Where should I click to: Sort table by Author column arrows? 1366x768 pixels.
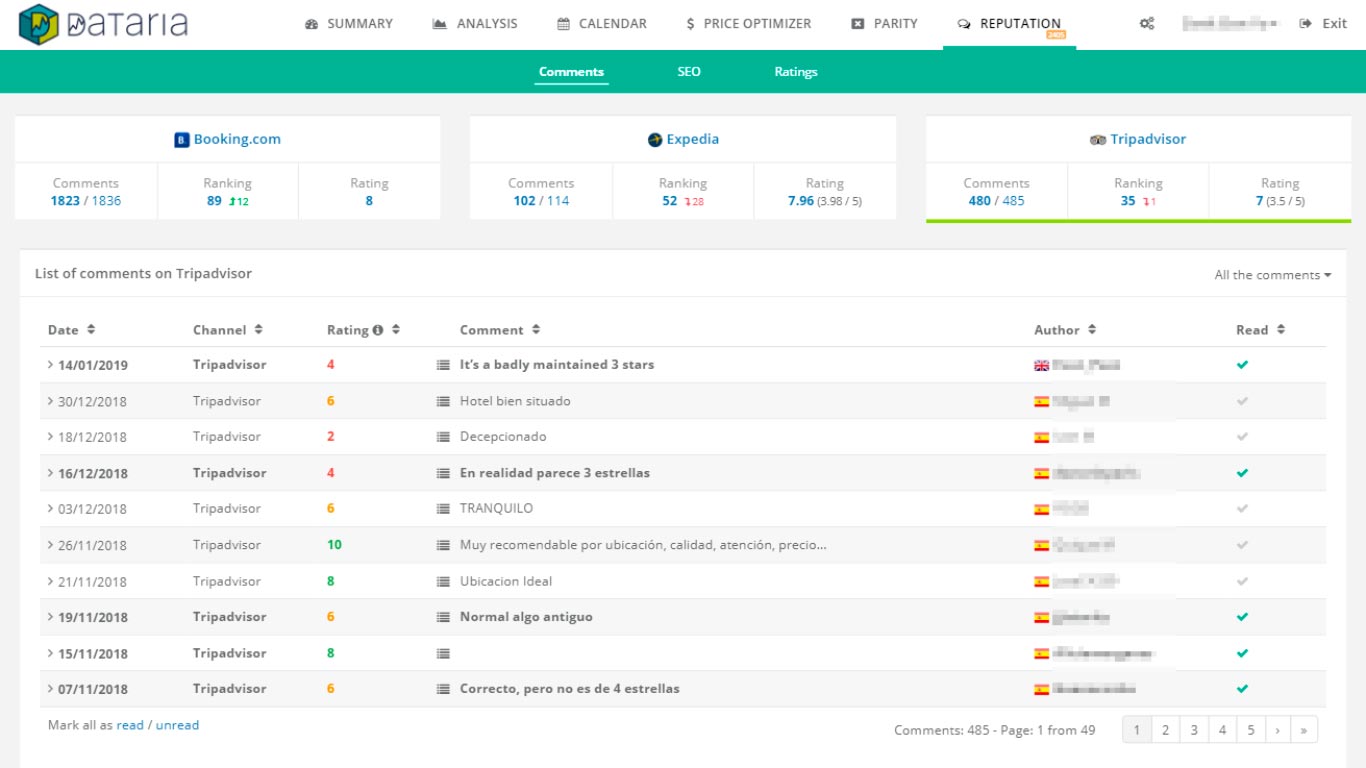pos(1092,330)
